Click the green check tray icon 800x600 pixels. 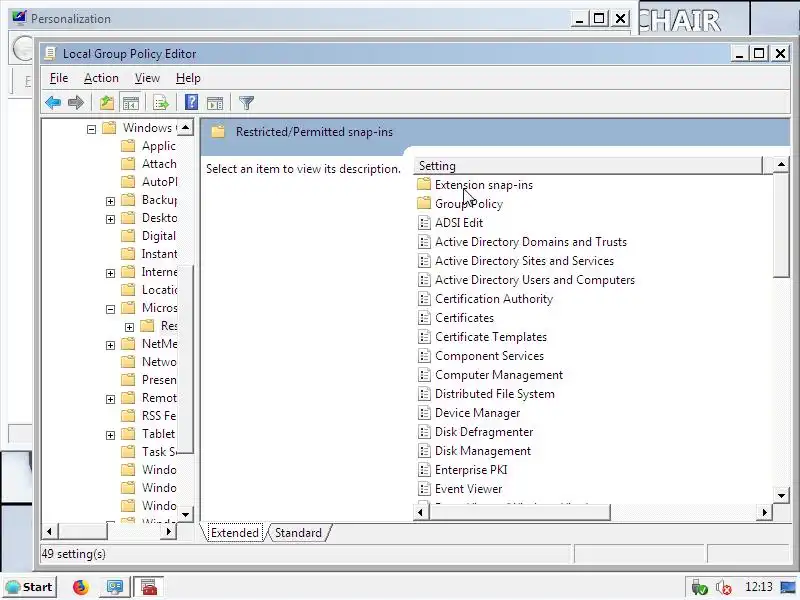699,587
